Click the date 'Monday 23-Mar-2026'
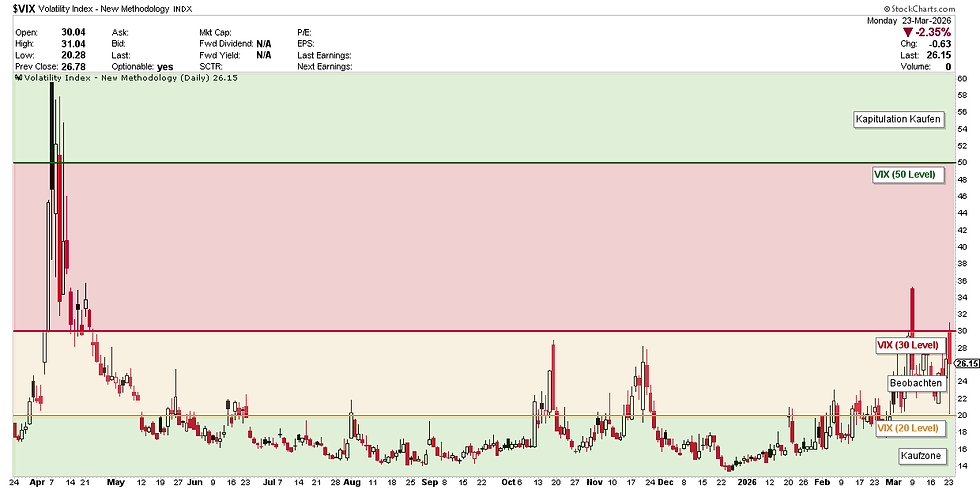Viewport: 980px width, 489px height. click(x=911, y=21)
